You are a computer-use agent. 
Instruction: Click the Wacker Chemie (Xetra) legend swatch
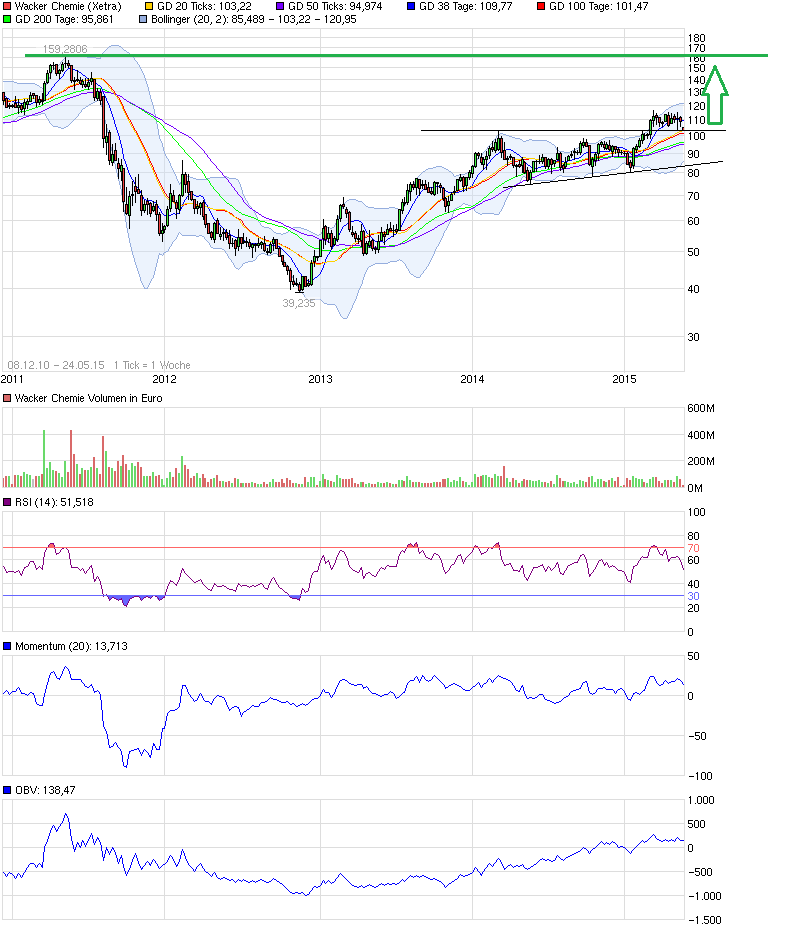[x=8, y=6]
